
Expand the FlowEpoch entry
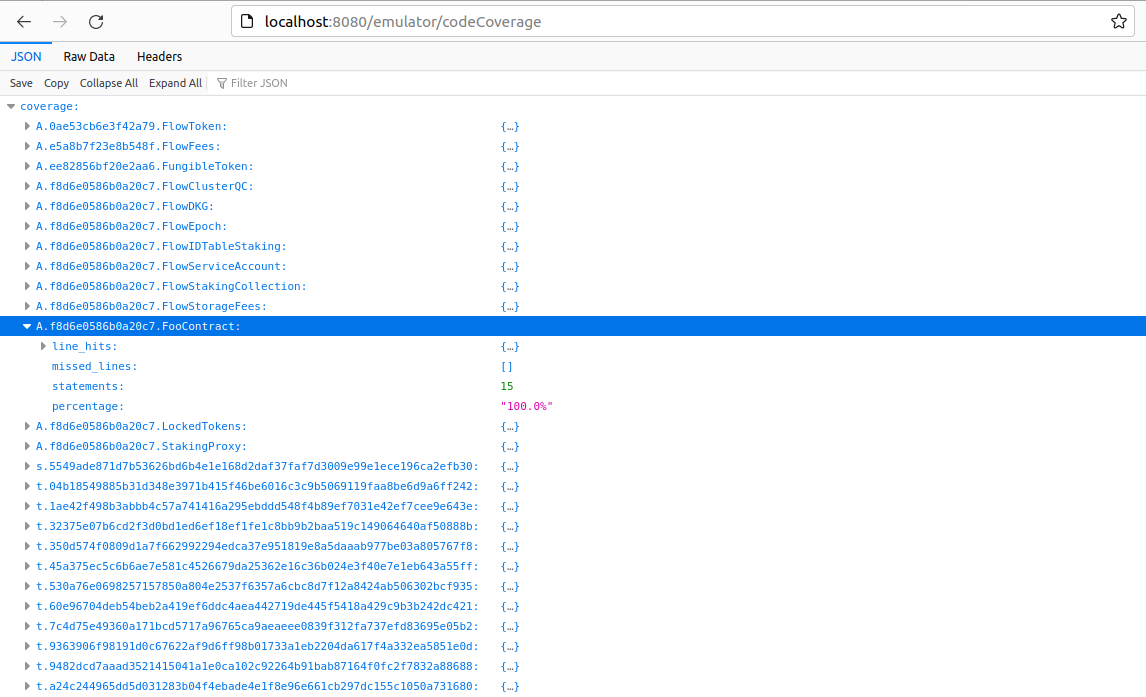point(27,226)
